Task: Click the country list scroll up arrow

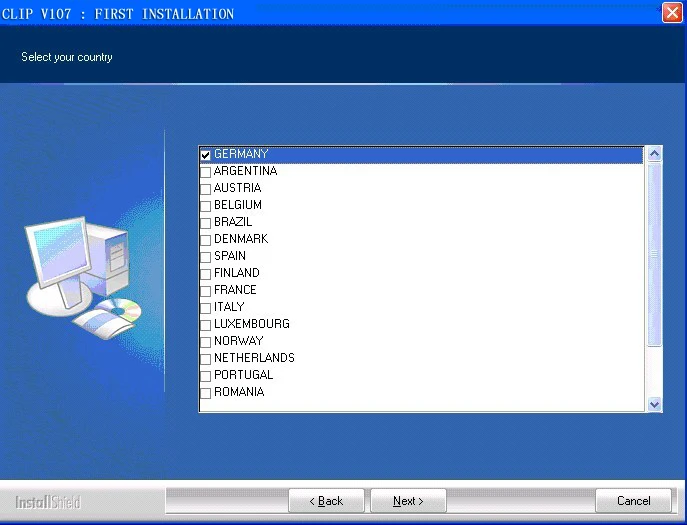Action: pos(654,154)
